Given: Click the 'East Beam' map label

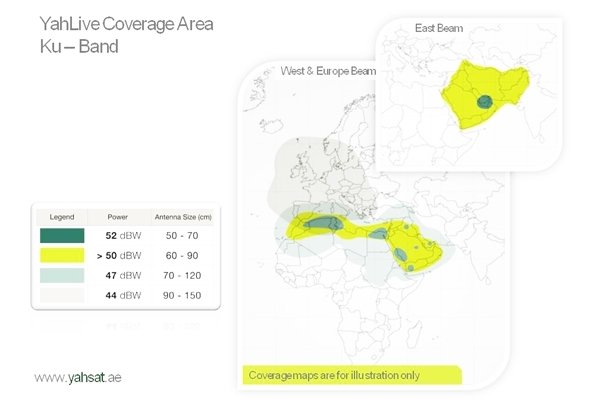Looking at the screenshot, I should click(x=439, y=28).
